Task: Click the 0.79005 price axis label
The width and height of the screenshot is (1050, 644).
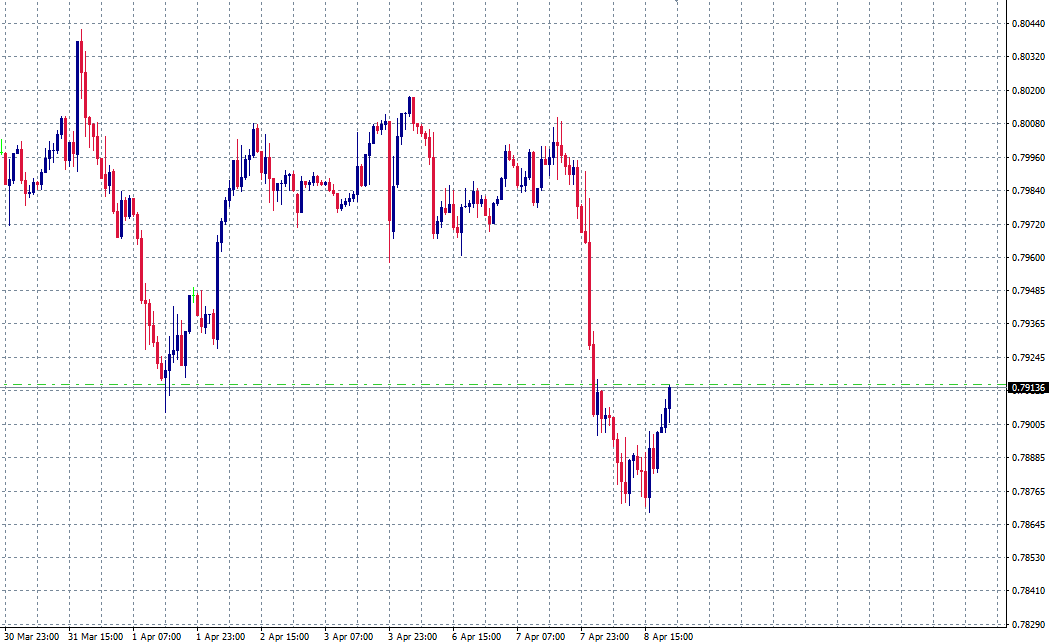Action: click(1028, 424)
